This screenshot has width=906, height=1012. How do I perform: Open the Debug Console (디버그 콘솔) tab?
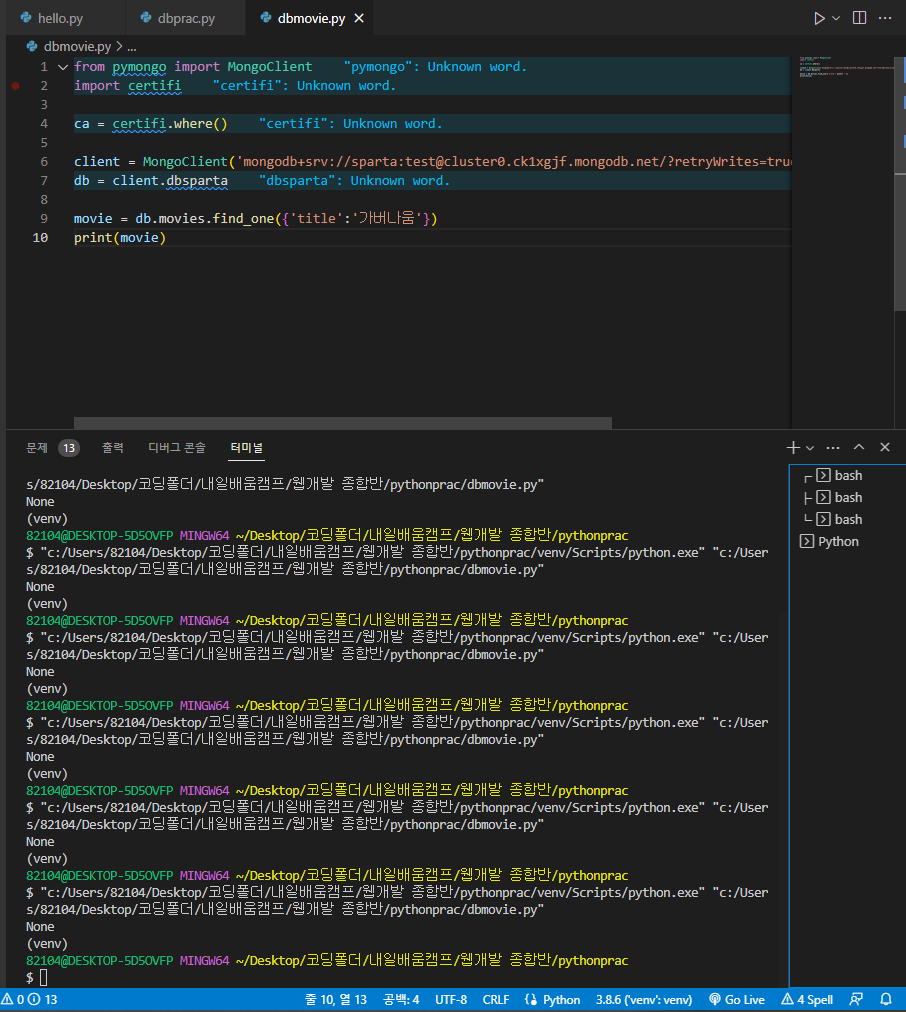[x=177, y=447]
